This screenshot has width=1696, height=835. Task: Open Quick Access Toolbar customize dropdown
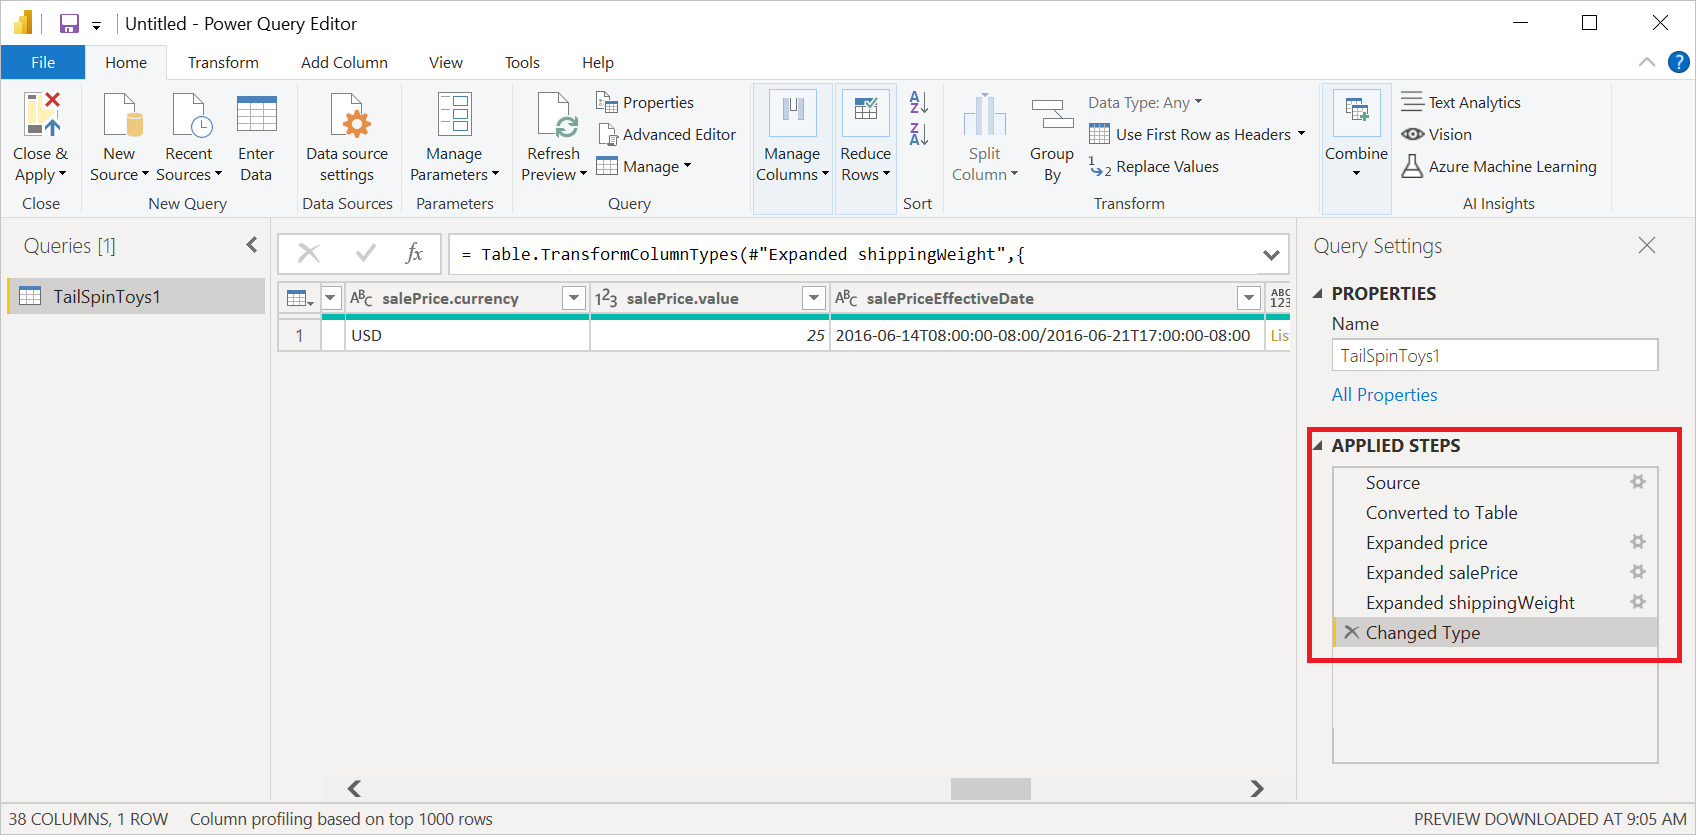(x=97, y=25)
